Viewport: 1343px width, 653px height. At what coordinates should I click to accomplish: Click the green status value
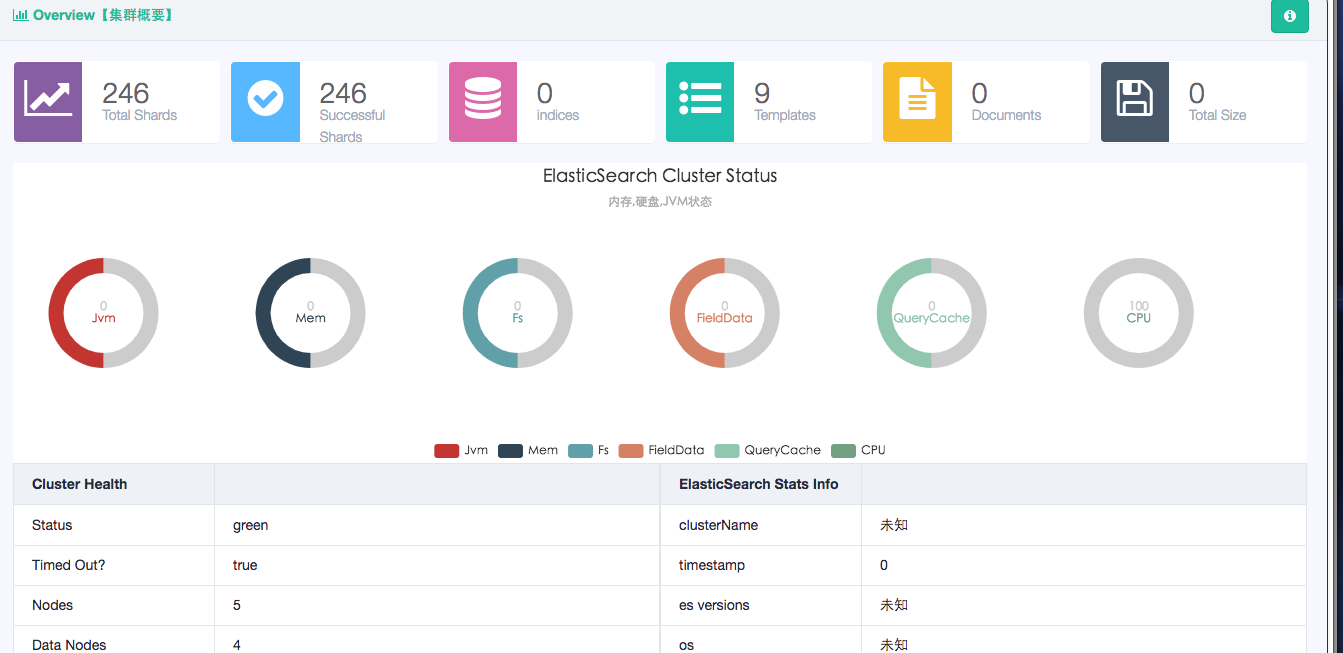pyautogui.click(x=250, y=525)
